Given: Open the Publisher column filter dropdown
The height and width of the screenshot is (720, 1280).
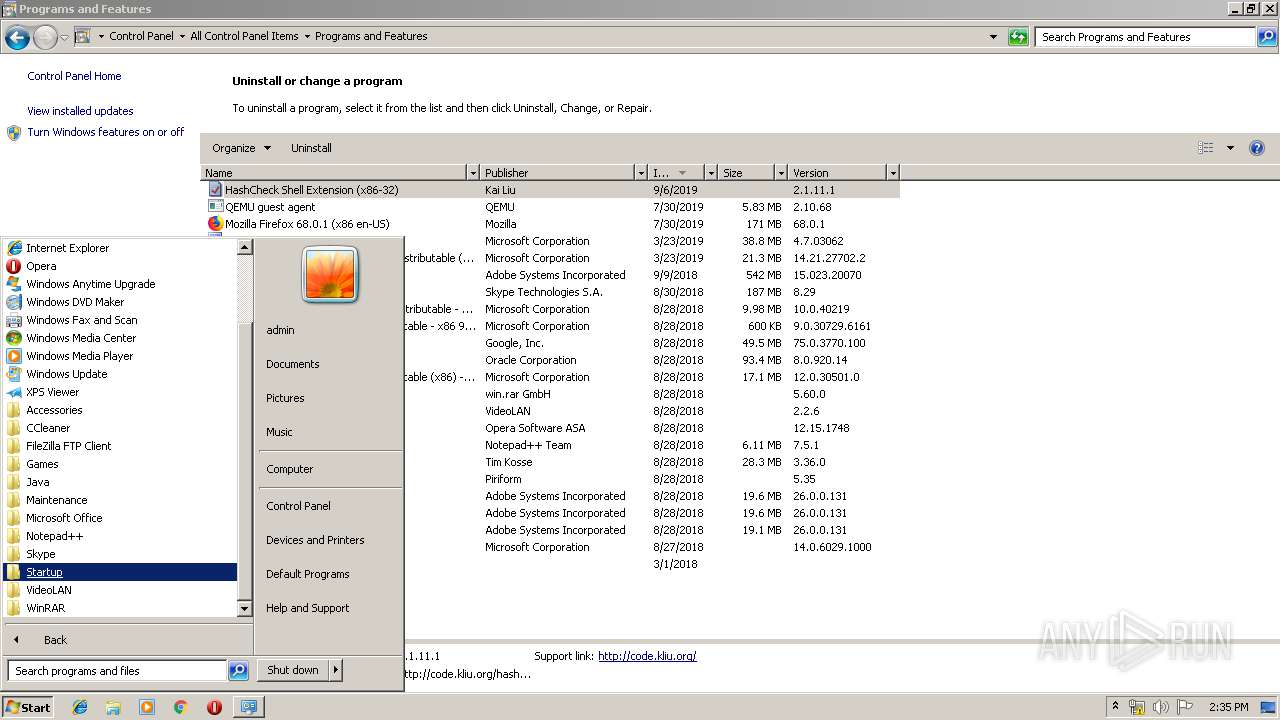Looking at the screenshot, I should point(641,173).
